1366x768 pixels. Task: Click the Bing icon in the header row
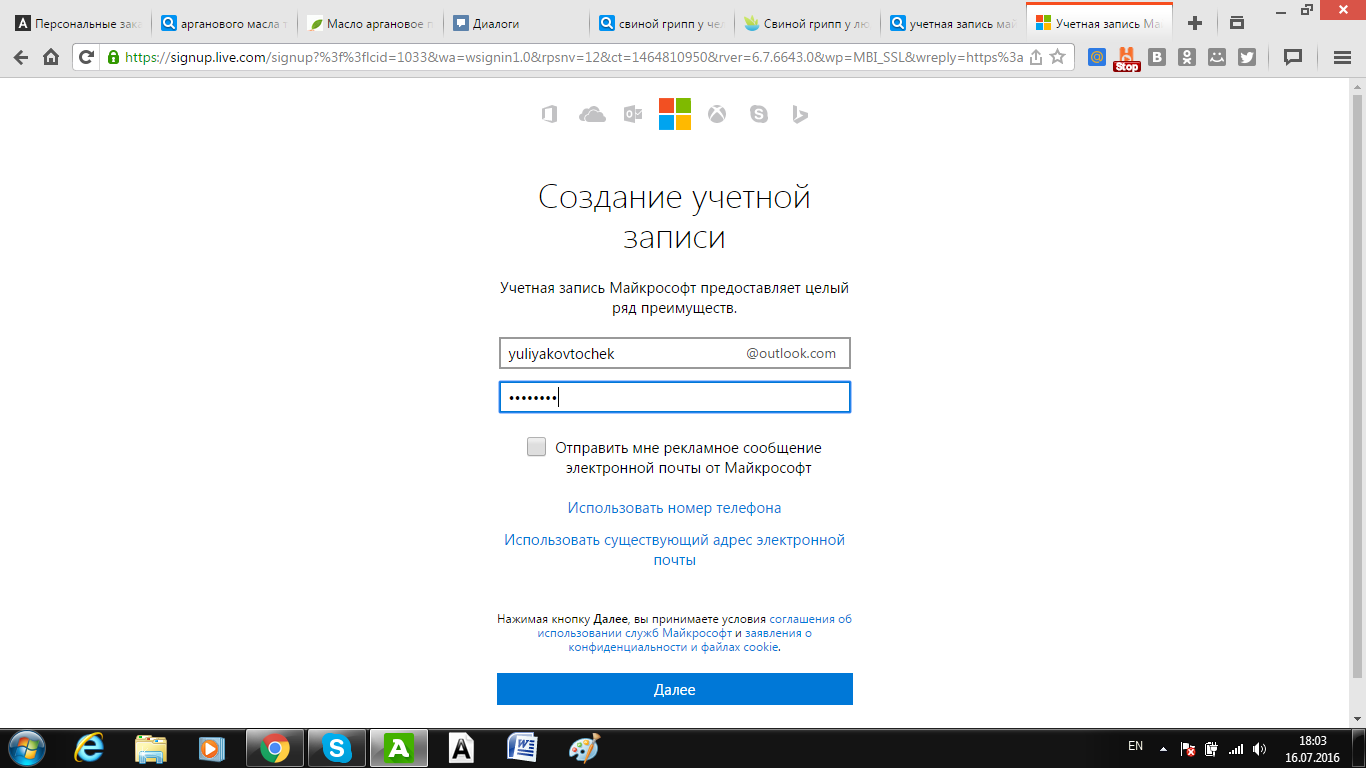[x=800, y=113]
